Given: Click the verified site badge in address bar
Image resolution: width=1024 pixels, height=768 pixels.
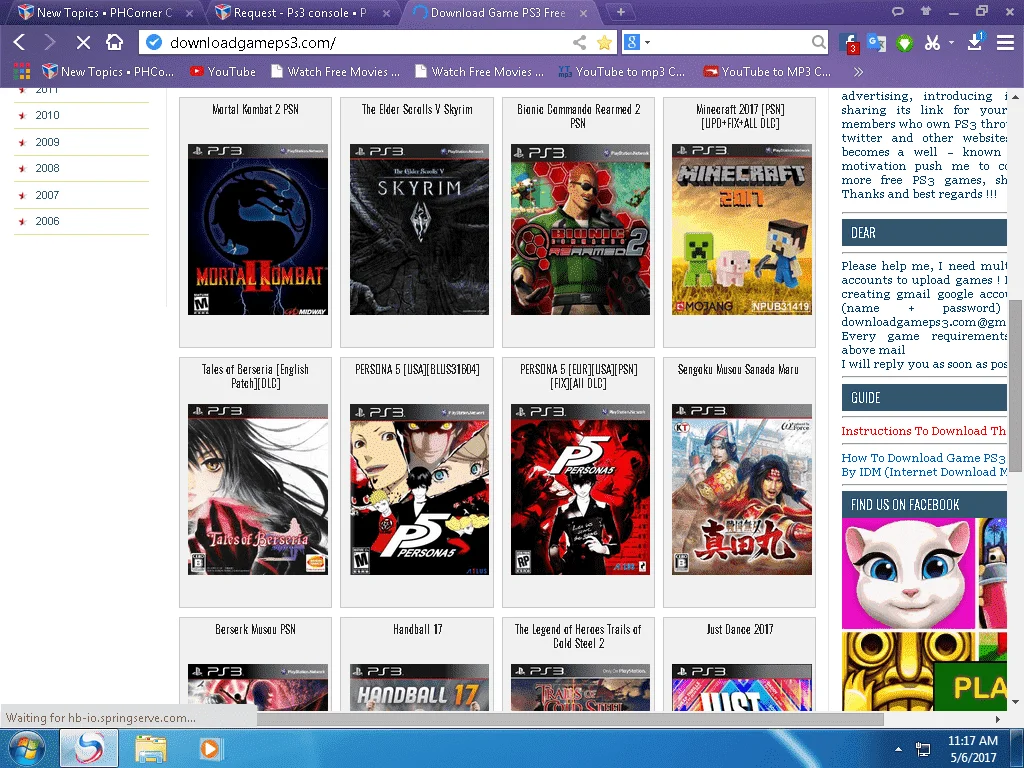Looking at the screenshot, I should 154,42.
